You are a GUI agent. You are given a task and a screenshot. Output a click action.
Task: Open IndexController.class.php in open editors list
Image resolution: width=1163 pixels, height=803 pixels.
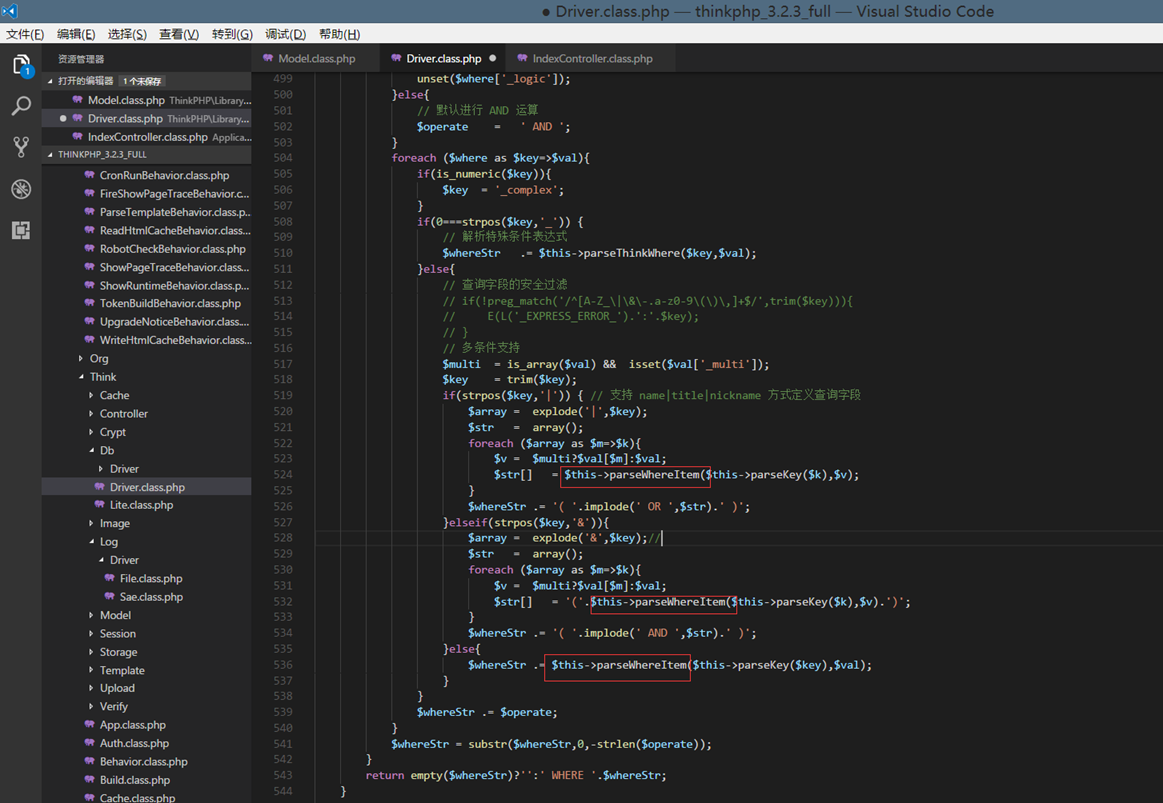pos(147,137)
